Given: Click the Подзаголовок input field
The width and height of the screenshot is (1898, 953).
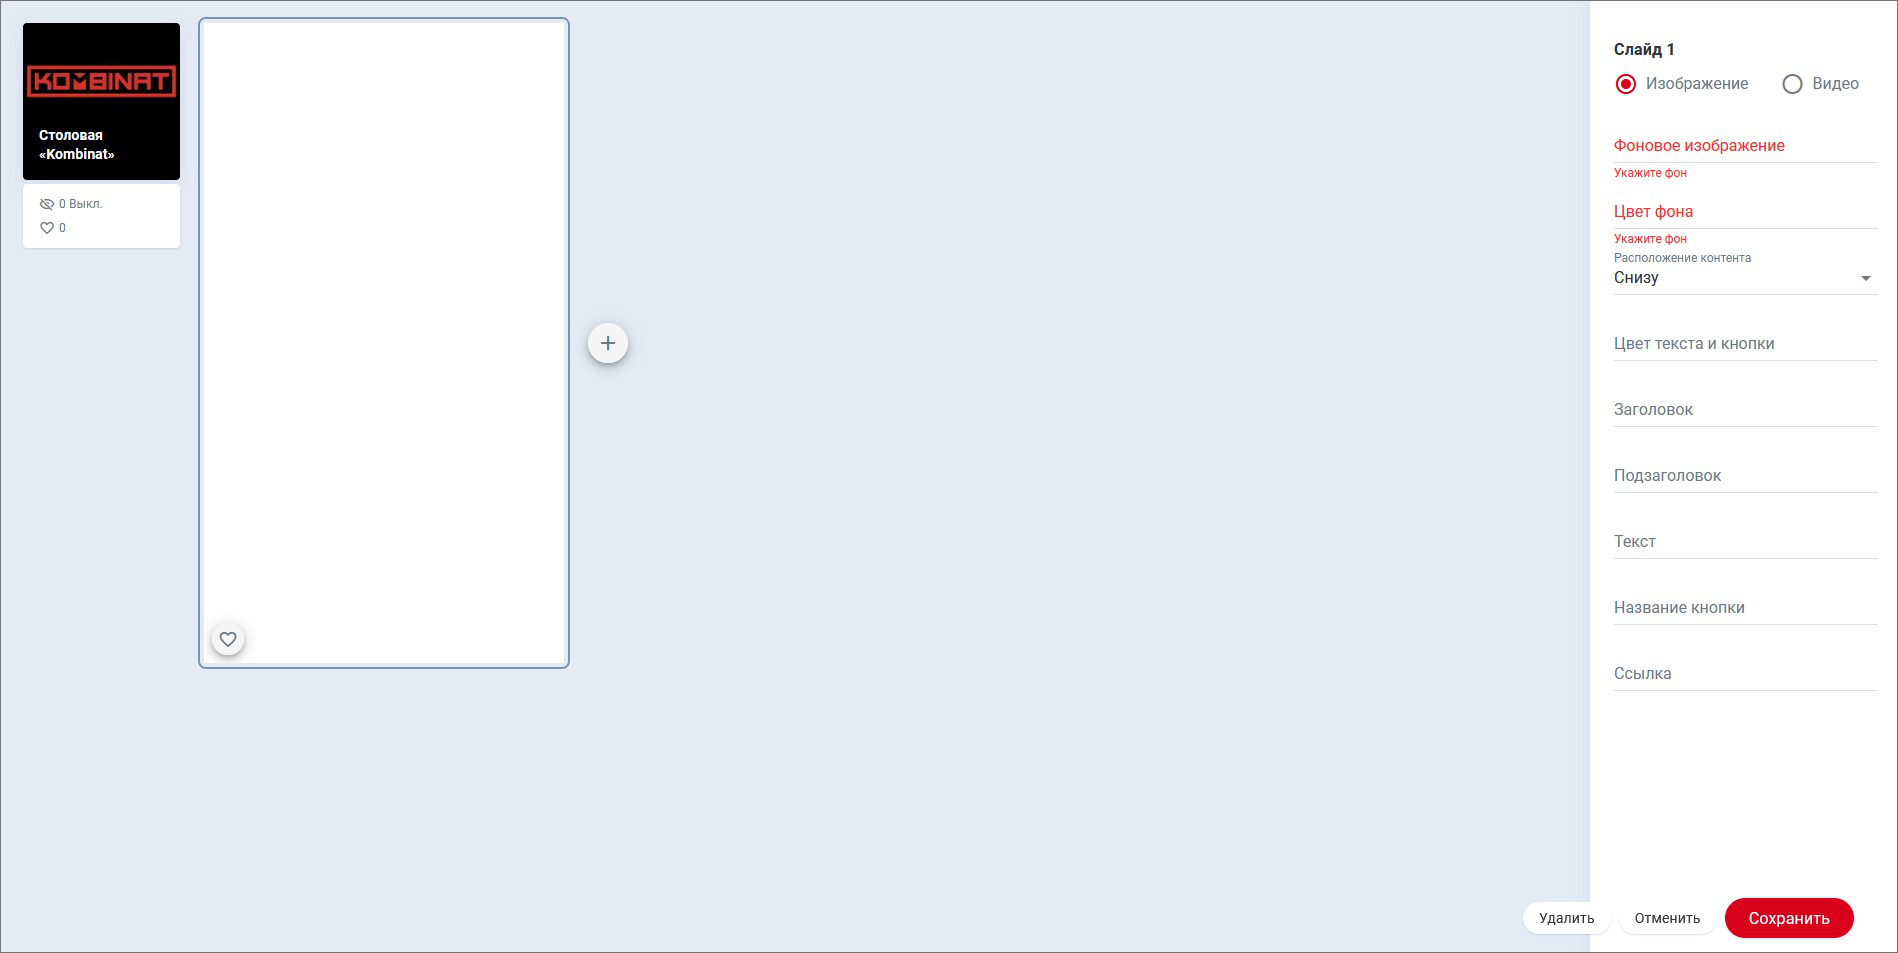Looking at the screenshot, I should pyautogui.click(x=1745, y=476).
